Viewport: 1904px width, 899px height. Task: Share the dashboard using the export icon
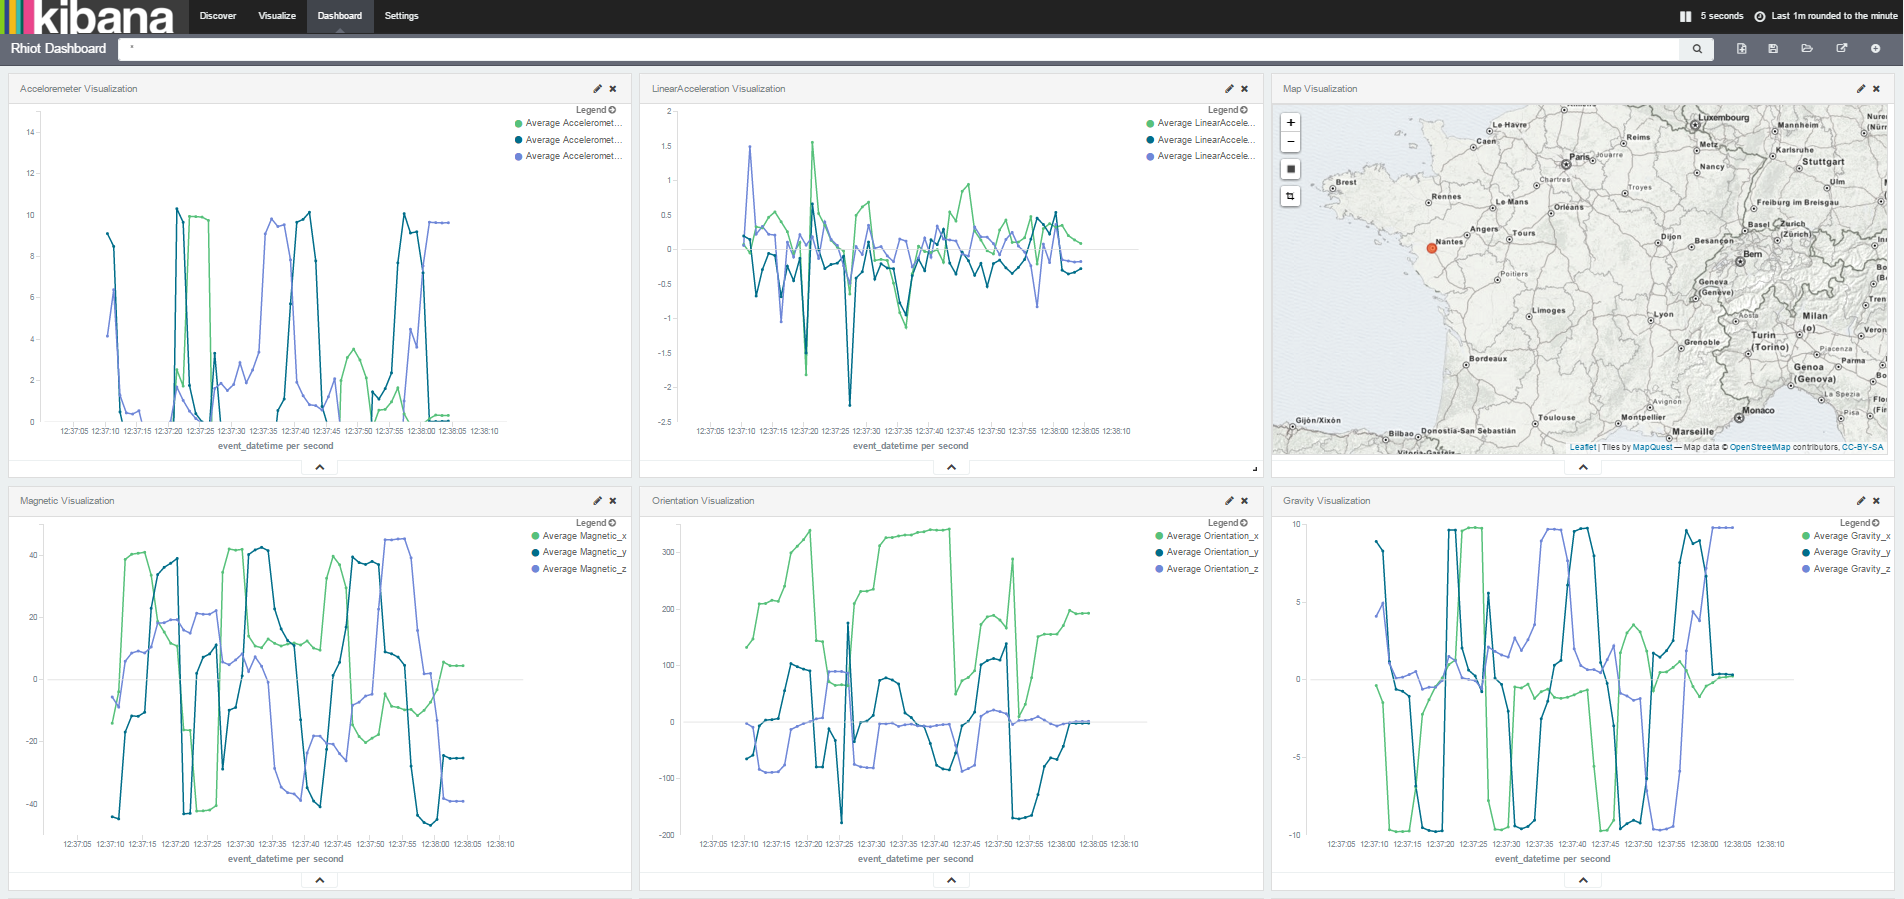[1841, 49]
